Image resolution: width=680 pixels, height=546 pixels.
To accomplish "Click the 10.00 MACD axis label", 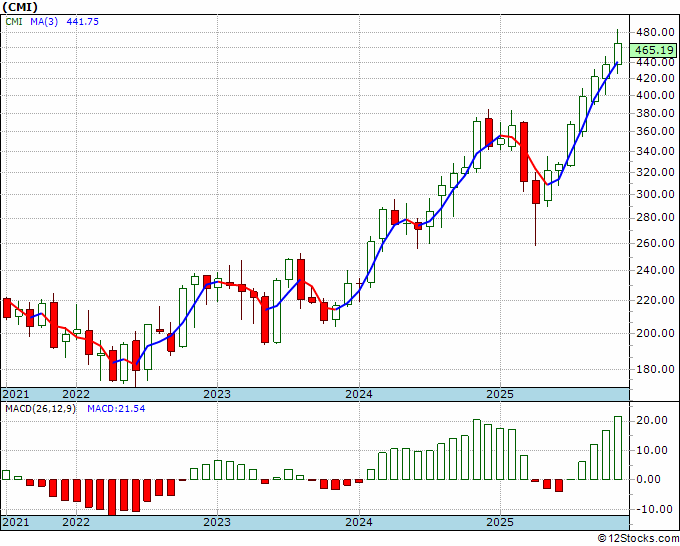I will (x=652, y=450).
